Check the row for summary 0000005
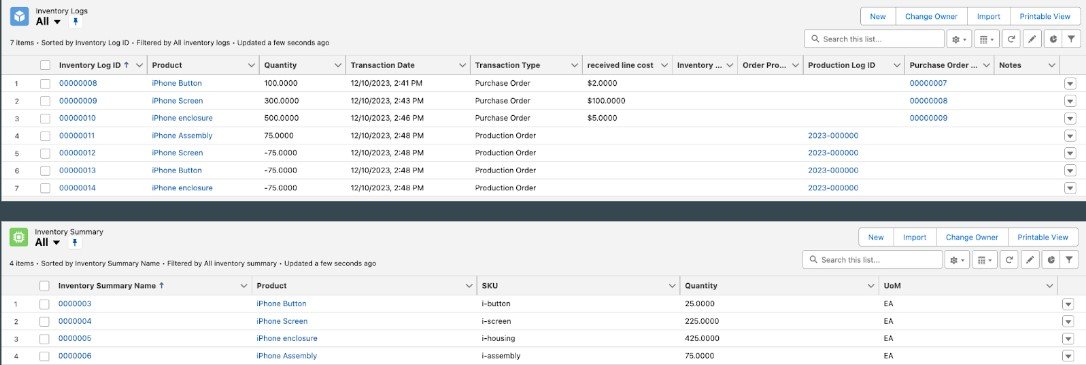1086x365 pixels. [x=44, y=339]
